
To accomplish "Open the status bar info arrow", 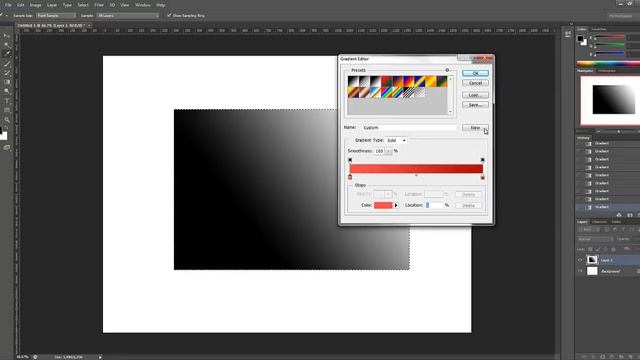I will (x=100, y=357).
